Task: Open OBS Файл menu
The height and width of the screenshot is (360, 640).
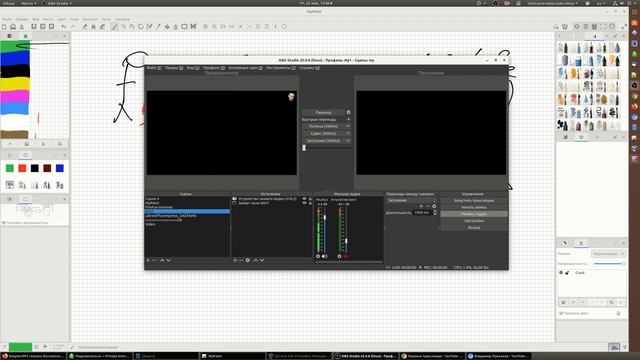Action: (154, 68)
